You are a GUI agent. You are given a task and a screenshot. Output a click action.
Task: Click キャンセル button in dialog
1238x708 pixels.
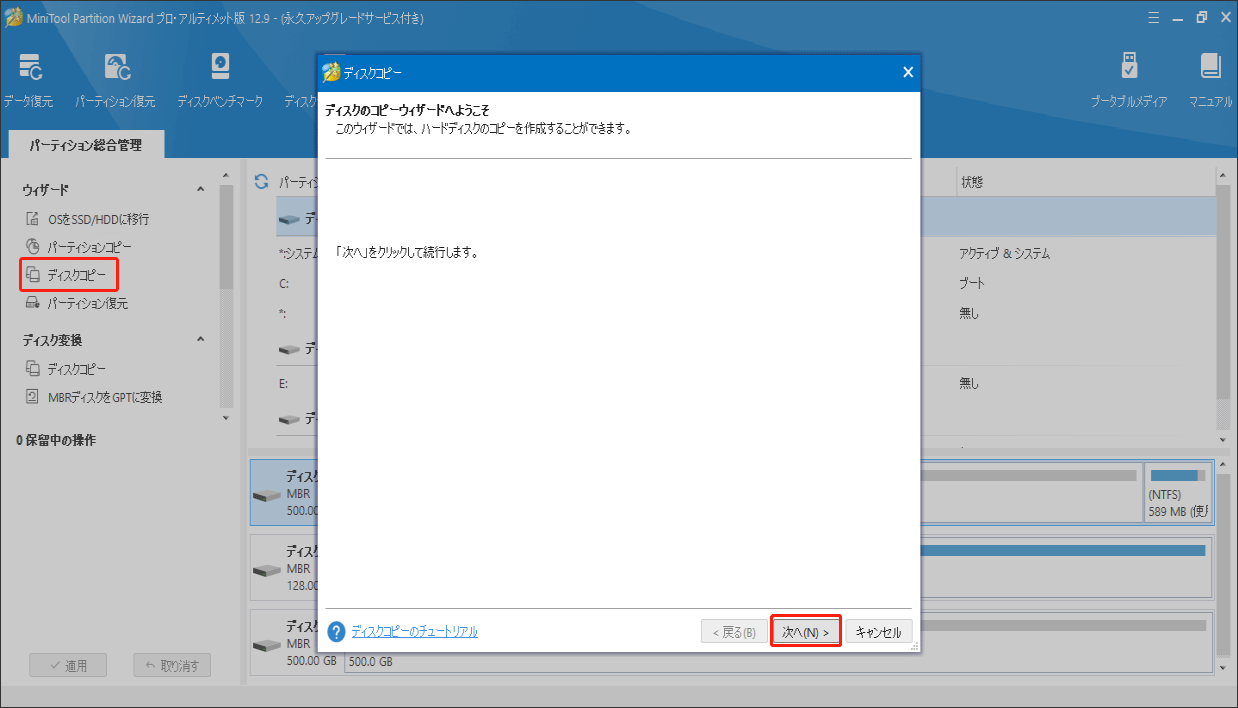pos(879,632)
